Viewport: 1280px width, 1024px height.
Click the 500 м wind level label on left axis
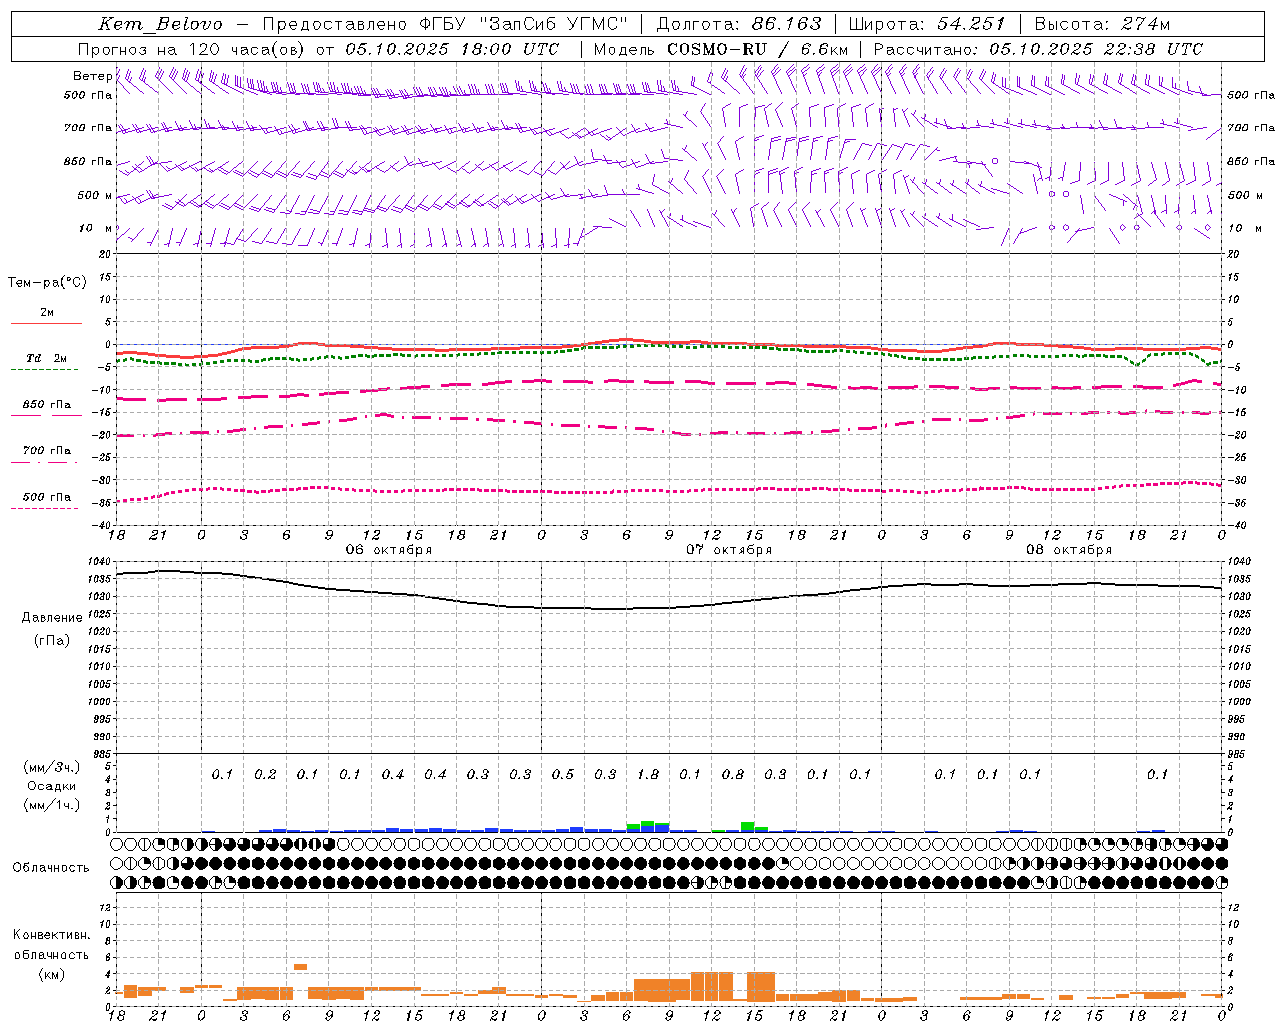tap(95, 195)
